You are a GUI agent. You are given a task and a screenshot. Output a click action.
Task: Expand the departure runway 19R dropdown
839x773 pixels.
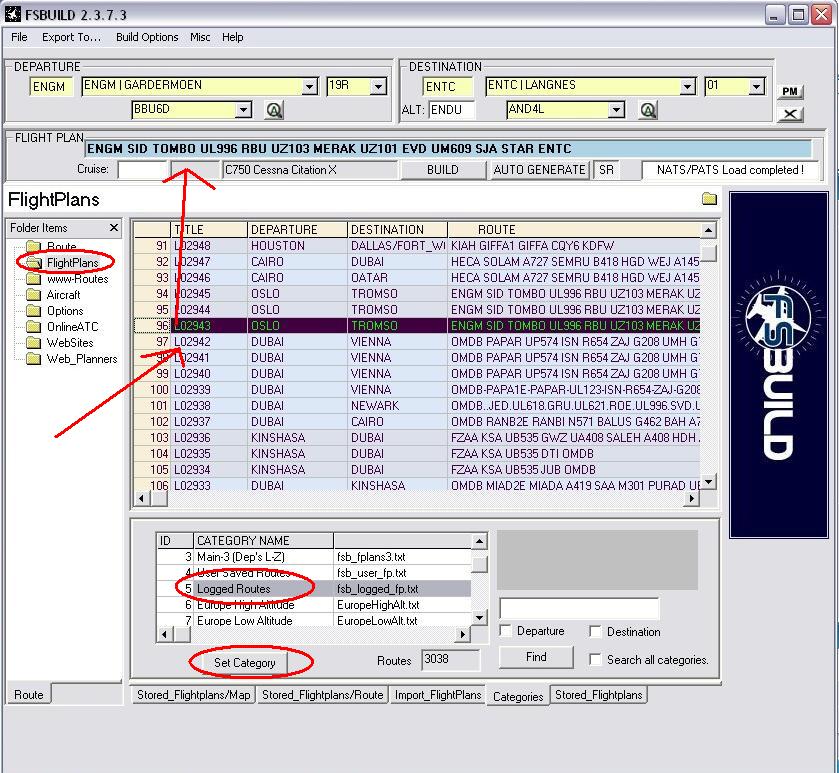[378, 86]
